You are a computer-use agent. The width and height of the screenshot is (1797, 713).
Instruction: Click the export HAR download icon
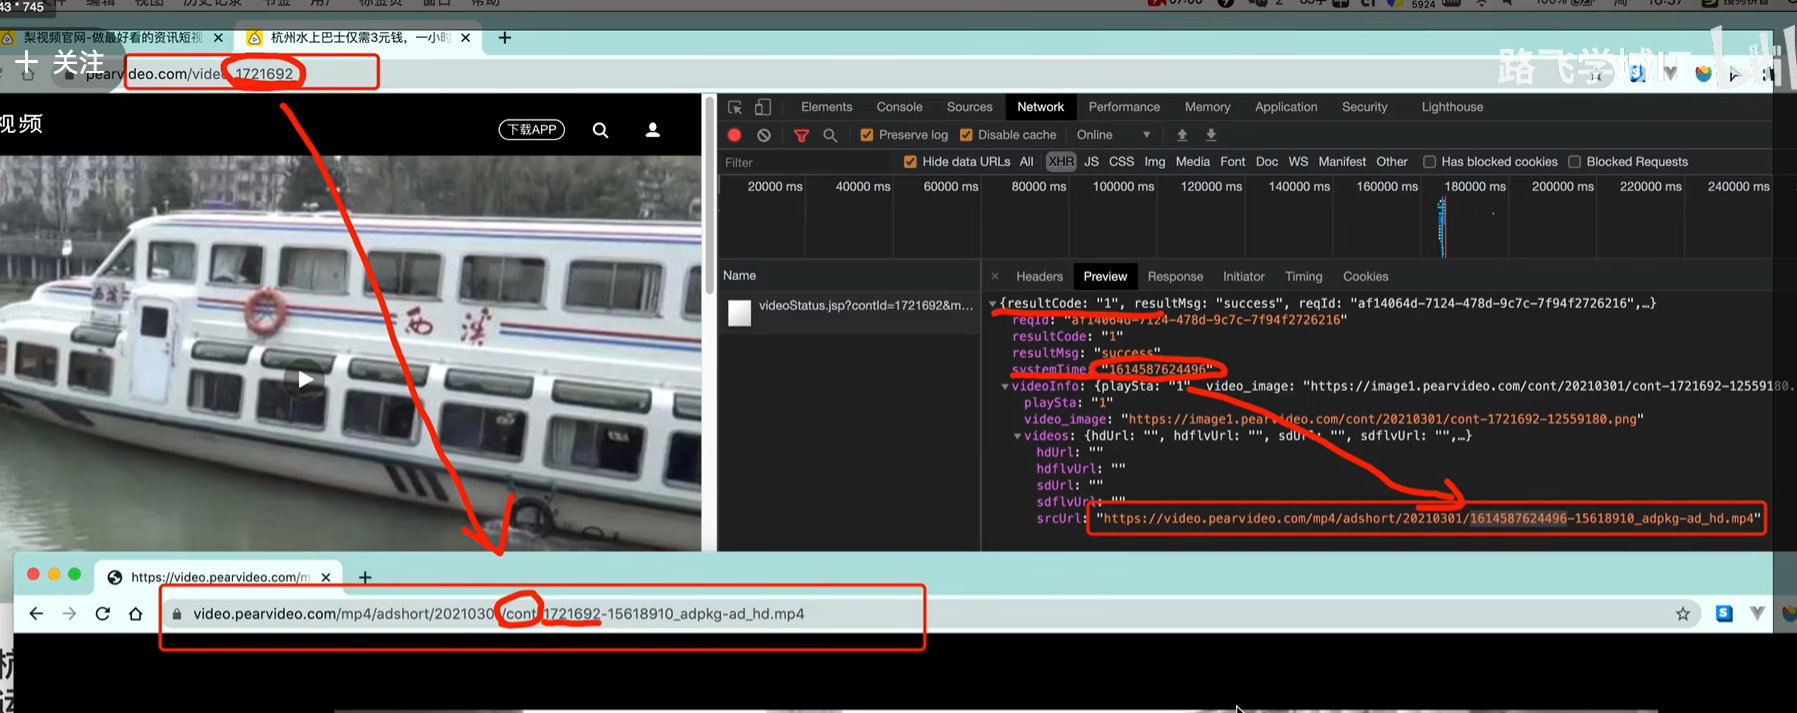(1211, 135)
